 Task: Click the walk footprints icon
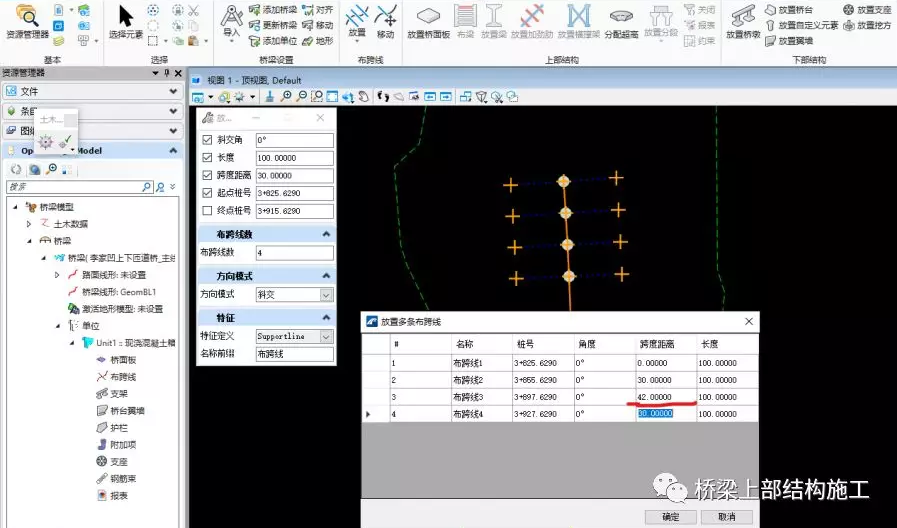[x=383, y=97]
